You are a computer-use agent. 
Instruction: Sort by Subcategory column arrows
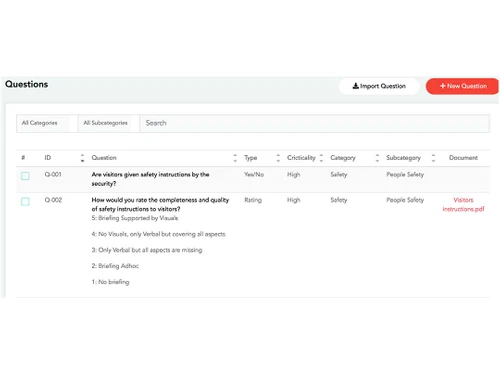tap(433, 158)
